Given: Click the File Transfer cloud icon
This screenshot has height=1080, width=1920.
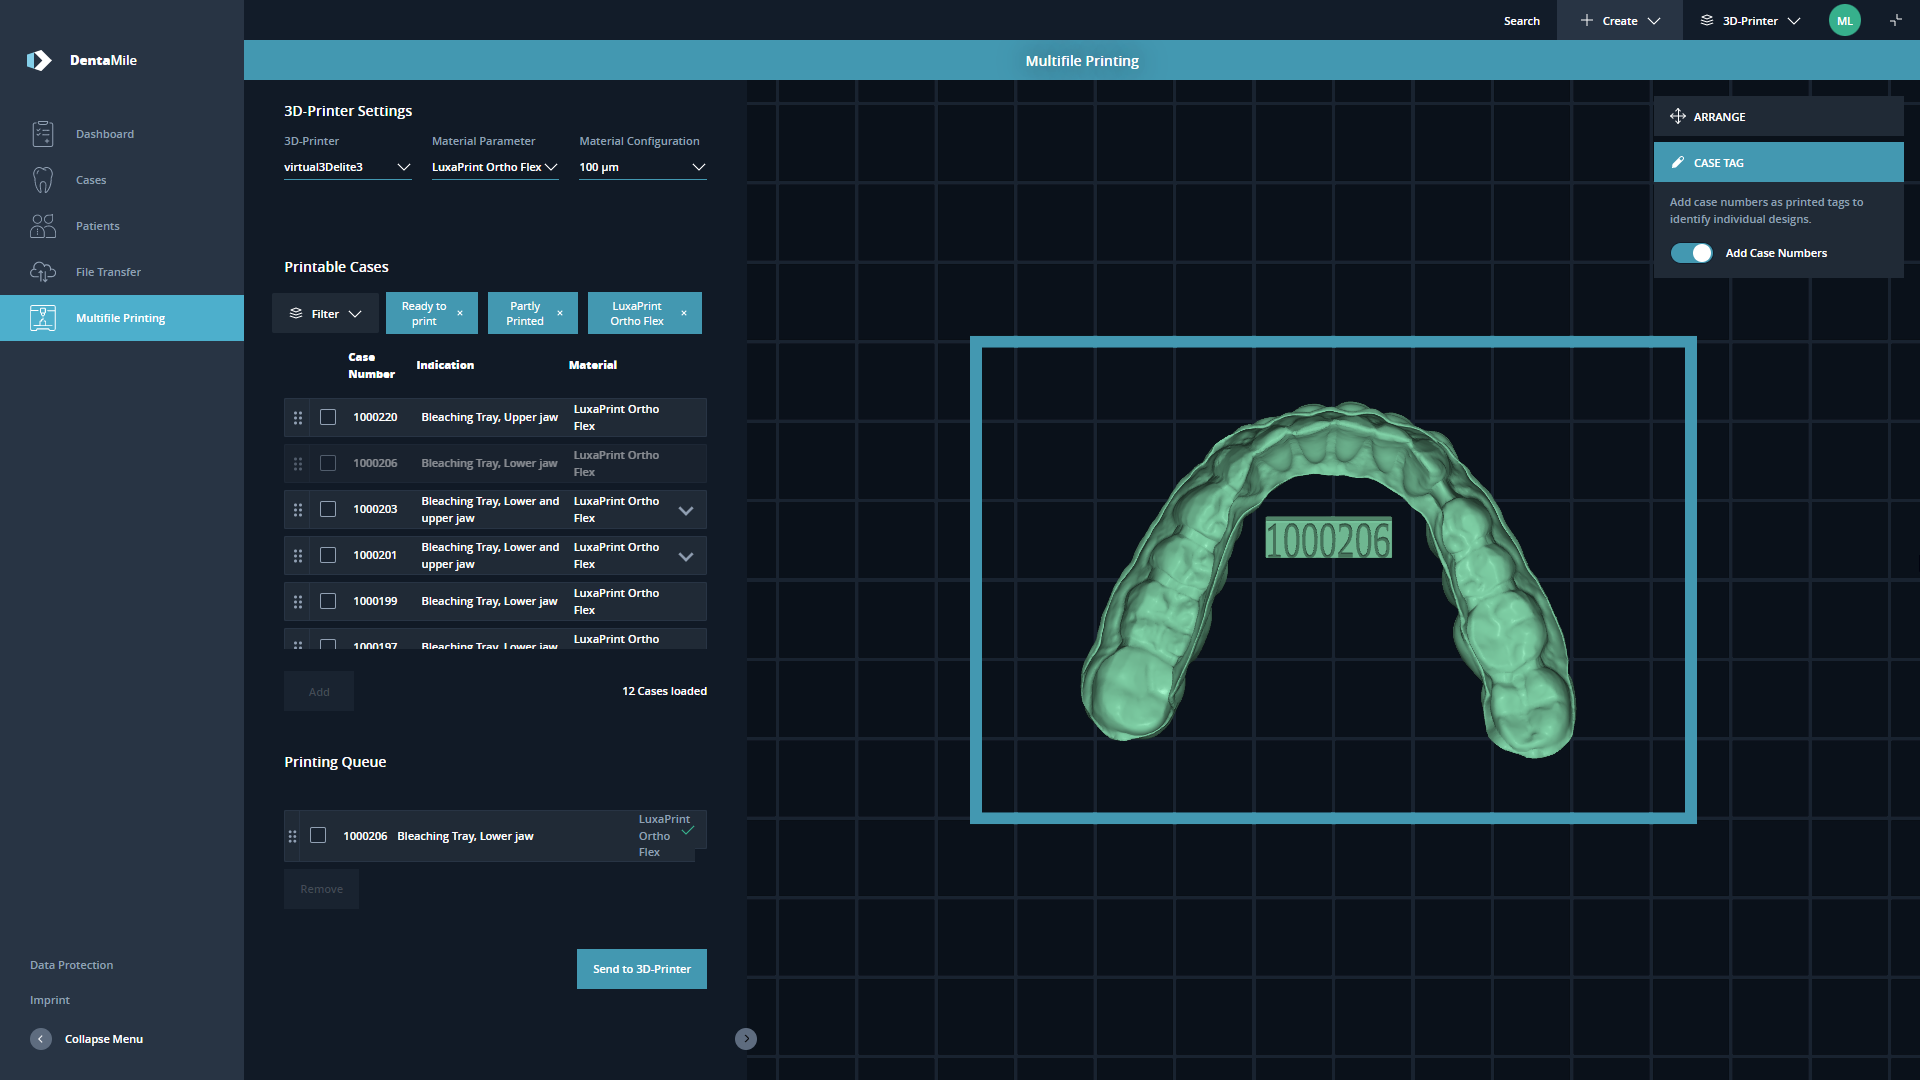Looking at the screenshot, I should pos(42,272).
